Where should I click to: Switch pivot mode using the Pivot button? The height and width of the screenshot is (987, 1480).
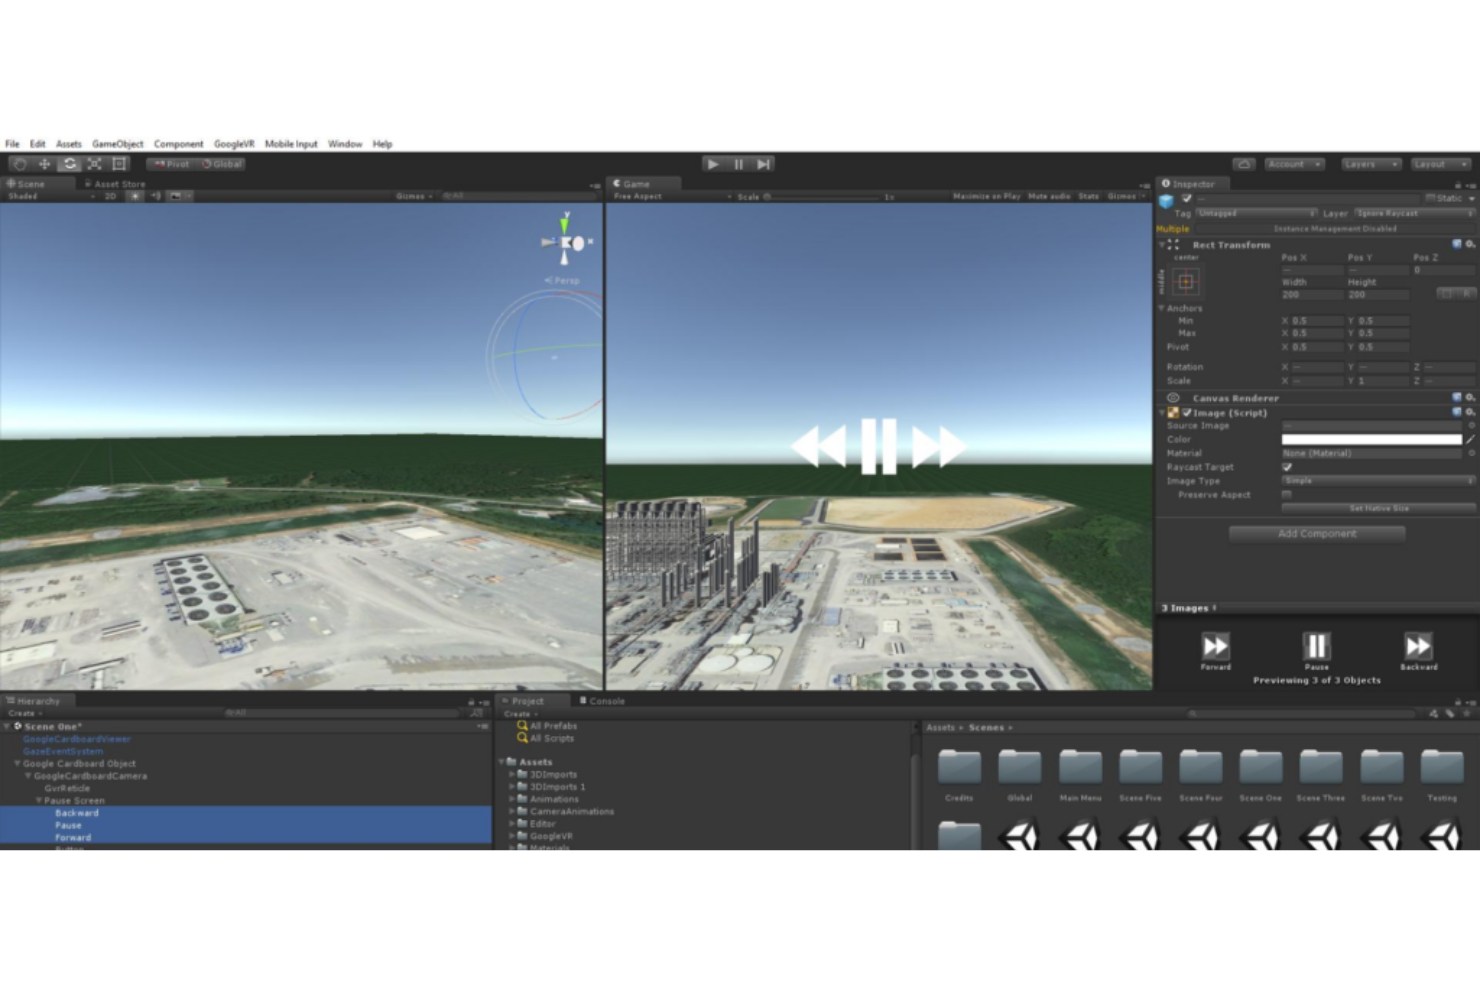point(173,164)
